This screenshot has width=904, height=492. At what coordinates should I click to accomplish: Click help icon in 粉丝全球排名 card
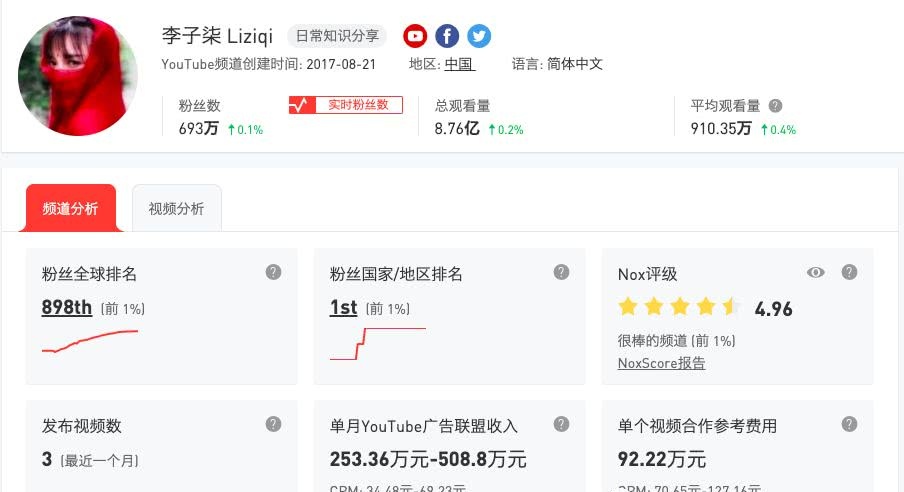click(x=273, y=272)
